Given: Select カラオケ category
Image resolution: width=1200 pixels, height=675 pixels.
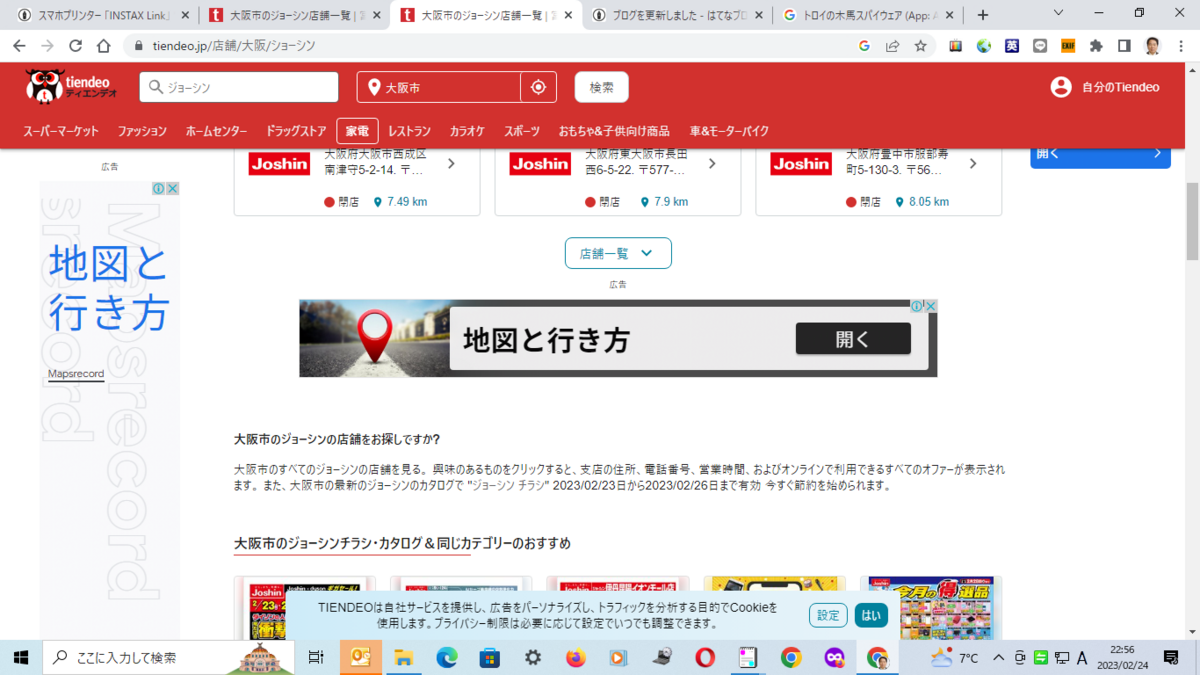Looking at the screenshot, I should coord(467,131).
